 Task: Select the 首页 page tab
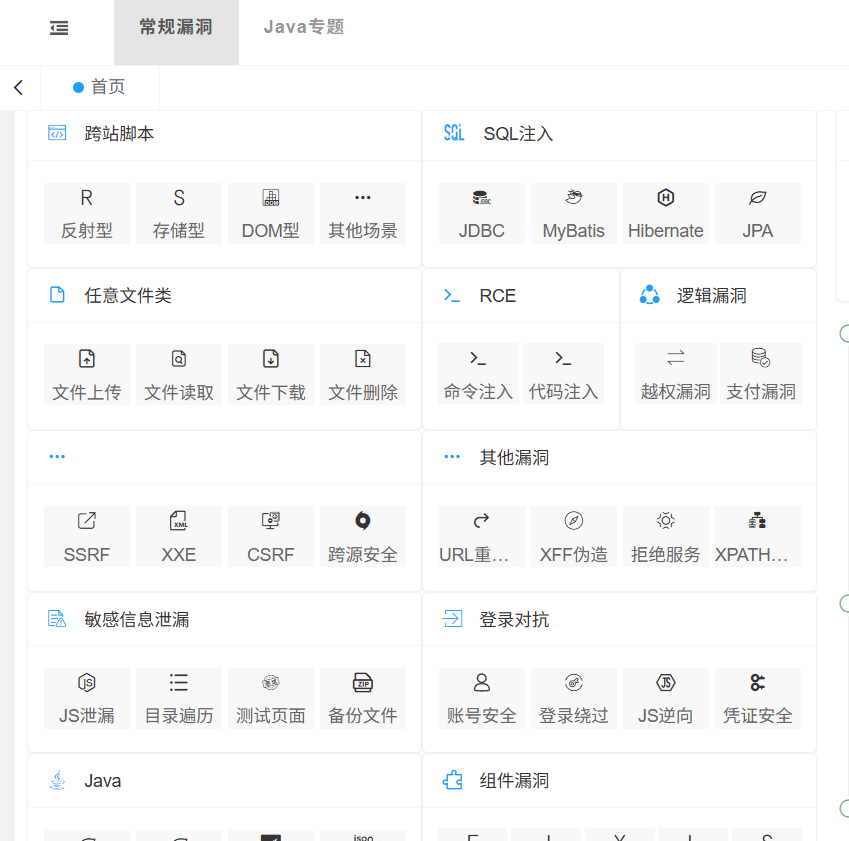click(x=100, y=87)
